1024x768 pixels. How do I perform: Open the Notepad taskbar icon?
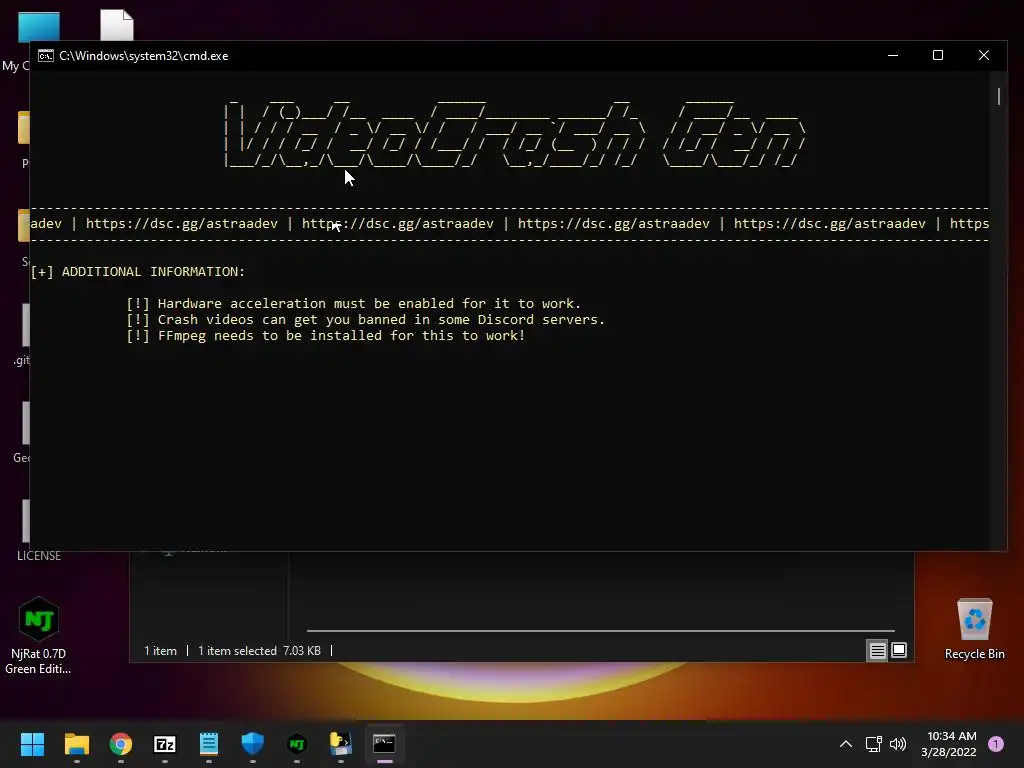[209, 743]
